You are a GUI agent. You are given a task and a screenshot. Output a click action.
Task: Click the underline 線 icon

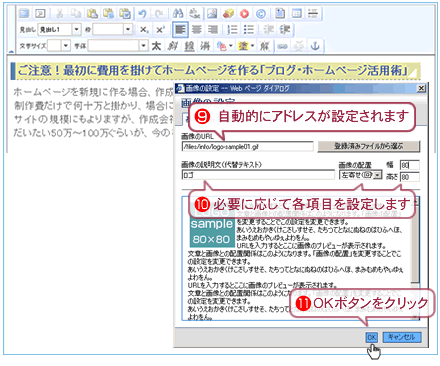point(189,46)
